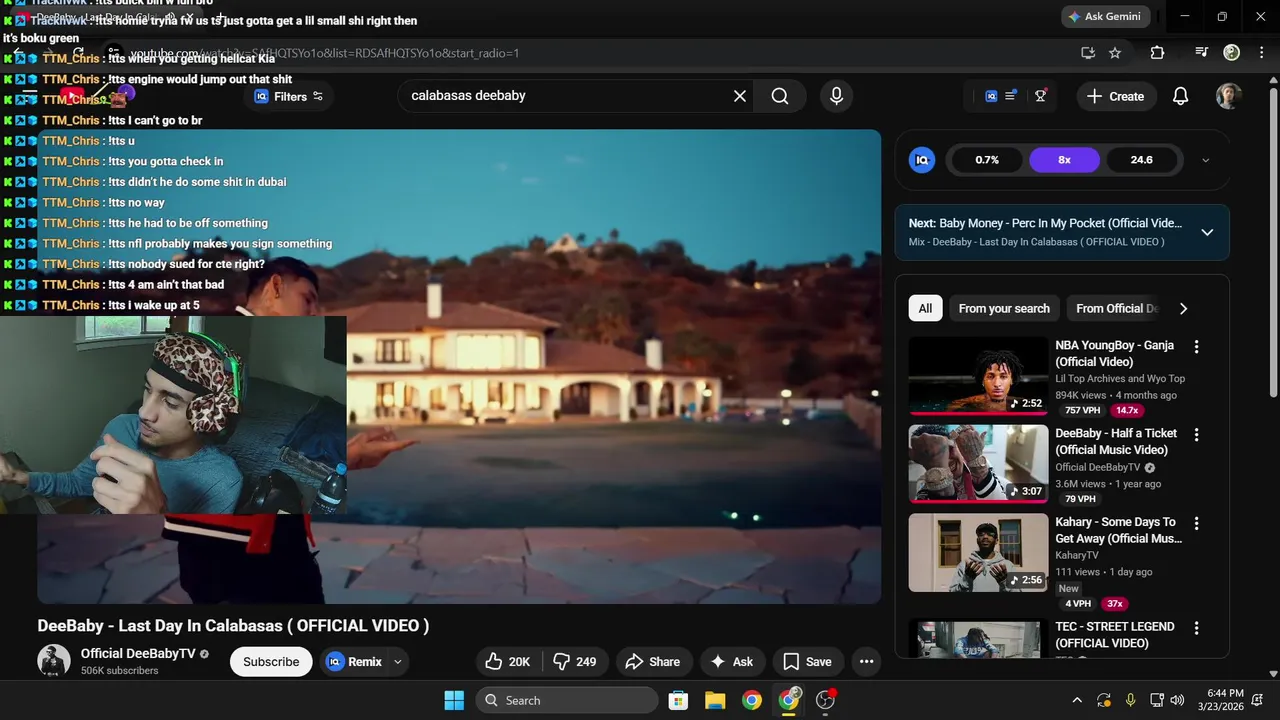
Task: Open the Chrome profile avatar
Action: click(1232, 52)
